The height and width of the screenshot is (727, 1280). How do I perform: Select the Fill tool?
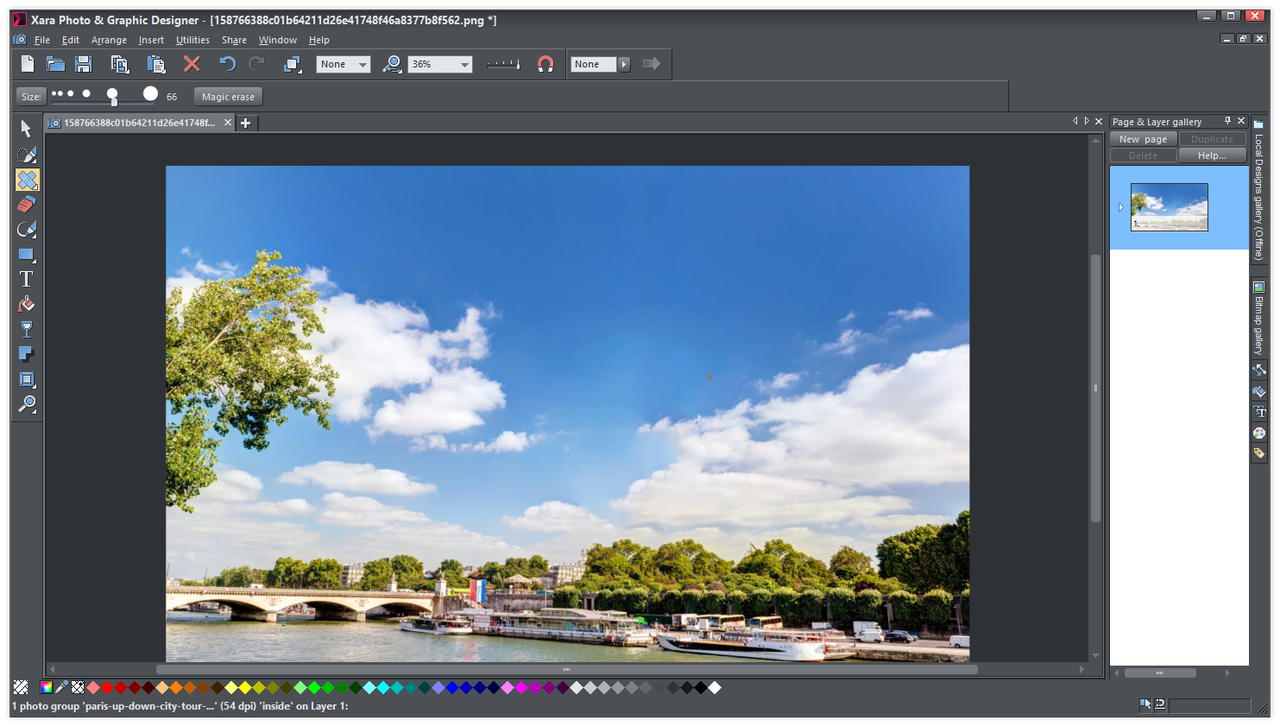(x=27, y=305)
